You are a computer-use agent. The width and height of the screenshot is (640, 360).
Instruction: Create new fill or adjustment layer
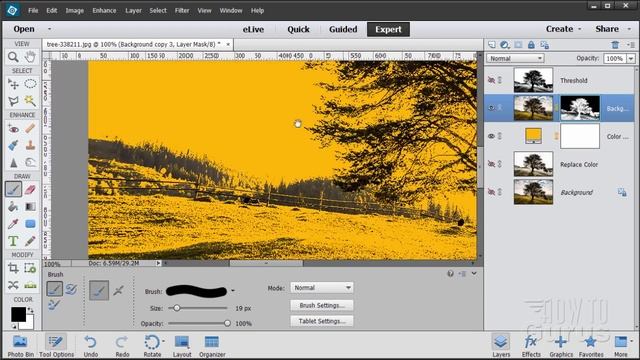[505, 45]
